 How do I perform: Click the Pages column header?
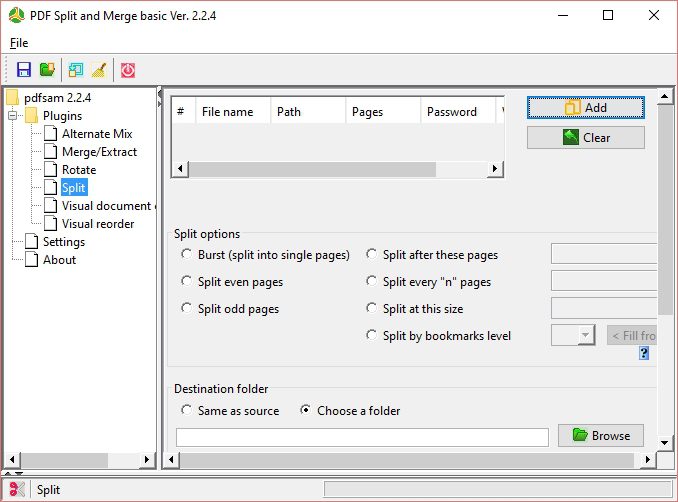[383, 112]
